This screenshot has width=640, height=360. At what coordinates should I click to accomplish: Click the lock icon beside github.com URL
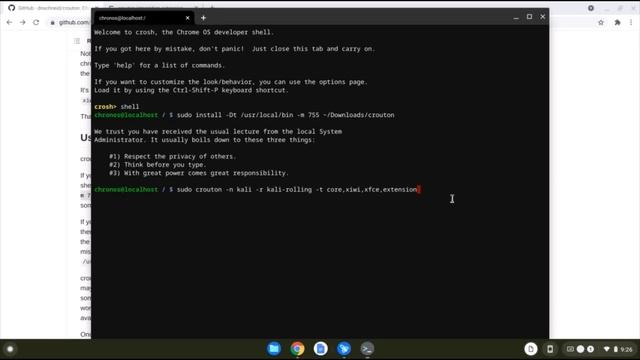53,22
